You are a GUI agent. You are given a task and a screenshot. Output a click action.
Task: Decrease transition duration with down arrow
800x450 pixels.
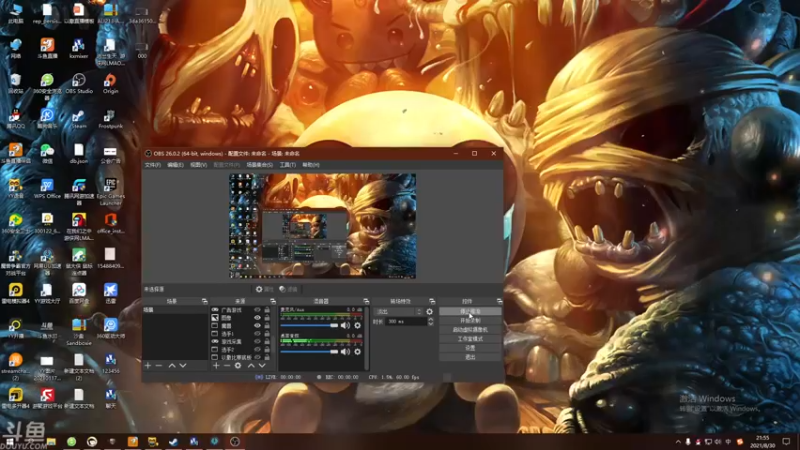[431, 324]
